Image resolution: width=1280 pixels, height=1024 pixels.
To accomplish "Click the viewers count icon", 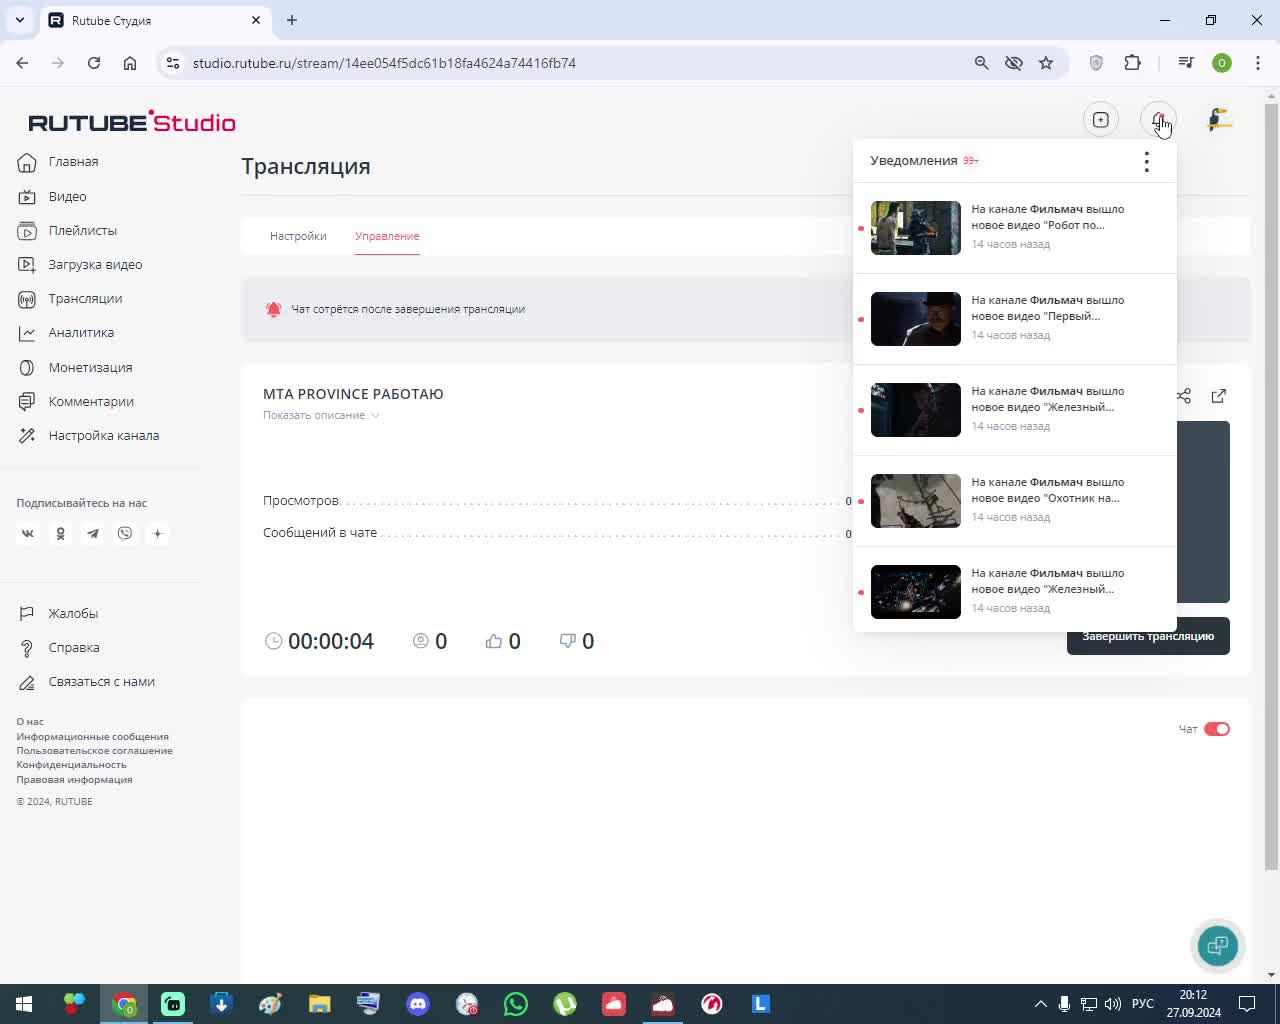I will pos(421,641).
